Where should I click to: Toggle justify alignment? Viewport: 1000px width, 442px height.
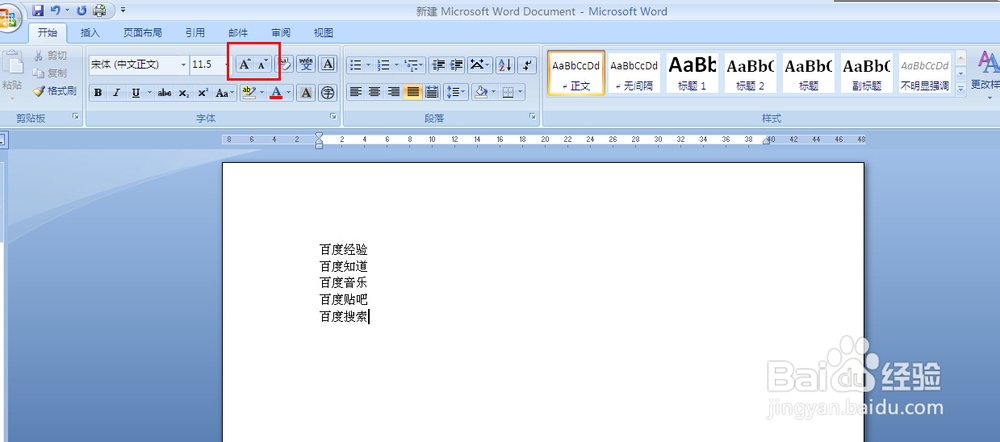pyautogui.click(x=413, y=92)
